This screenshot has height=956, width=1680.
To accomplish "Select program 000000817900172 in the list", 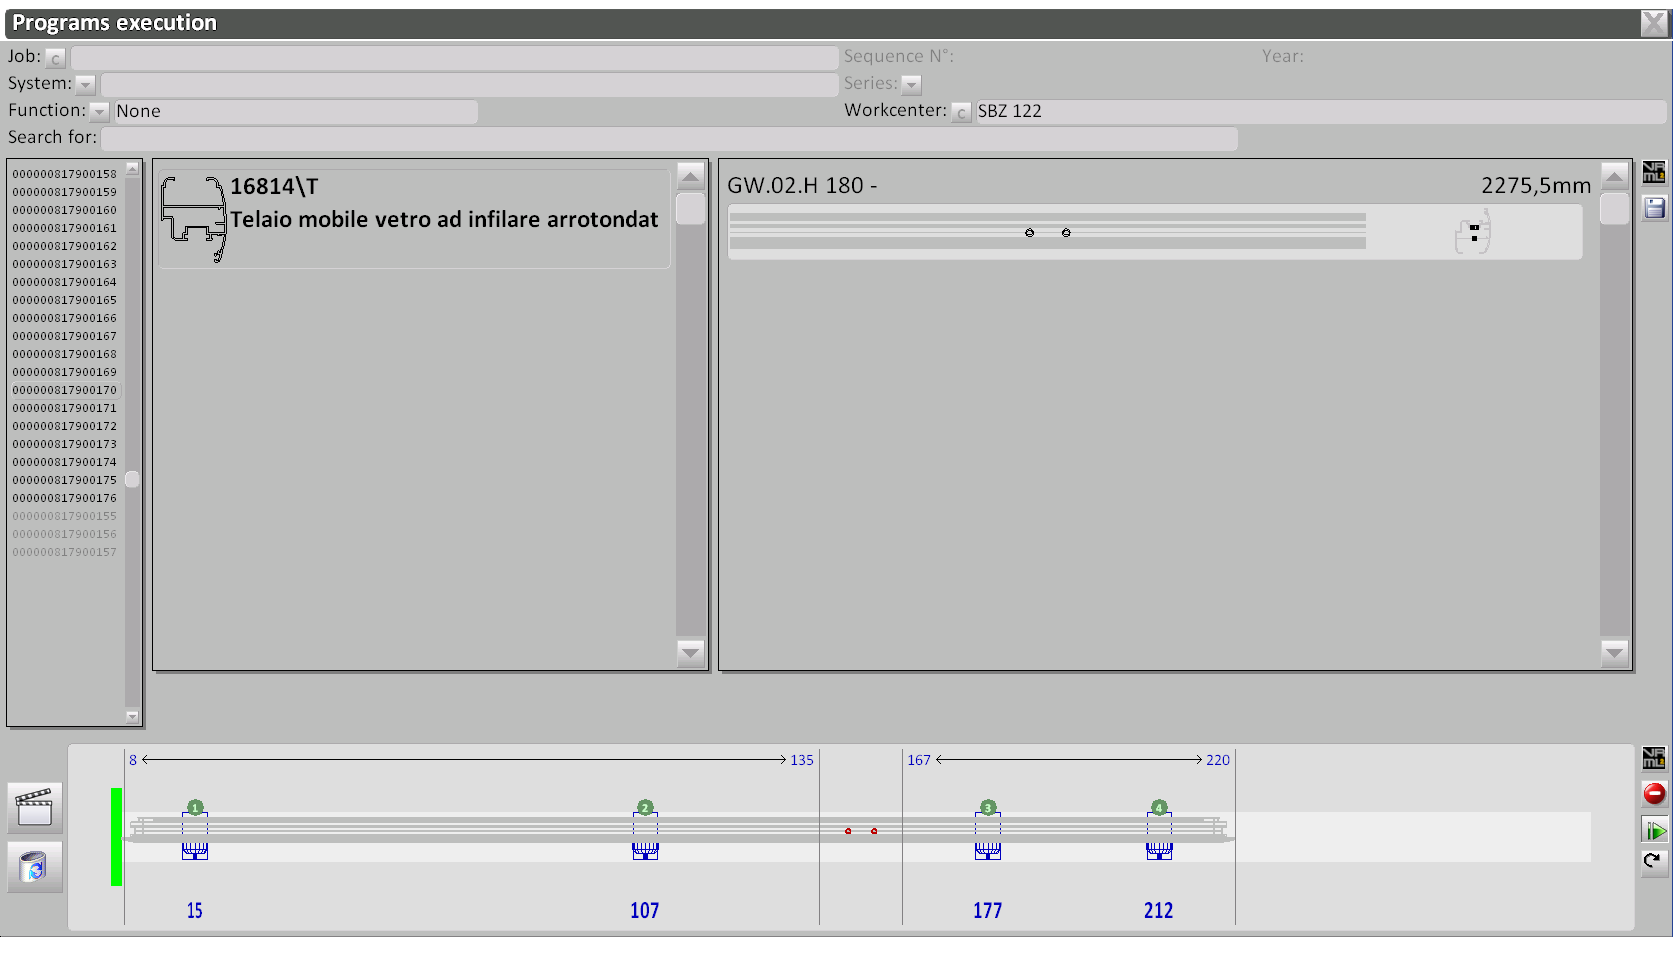I will pos(65,426).
